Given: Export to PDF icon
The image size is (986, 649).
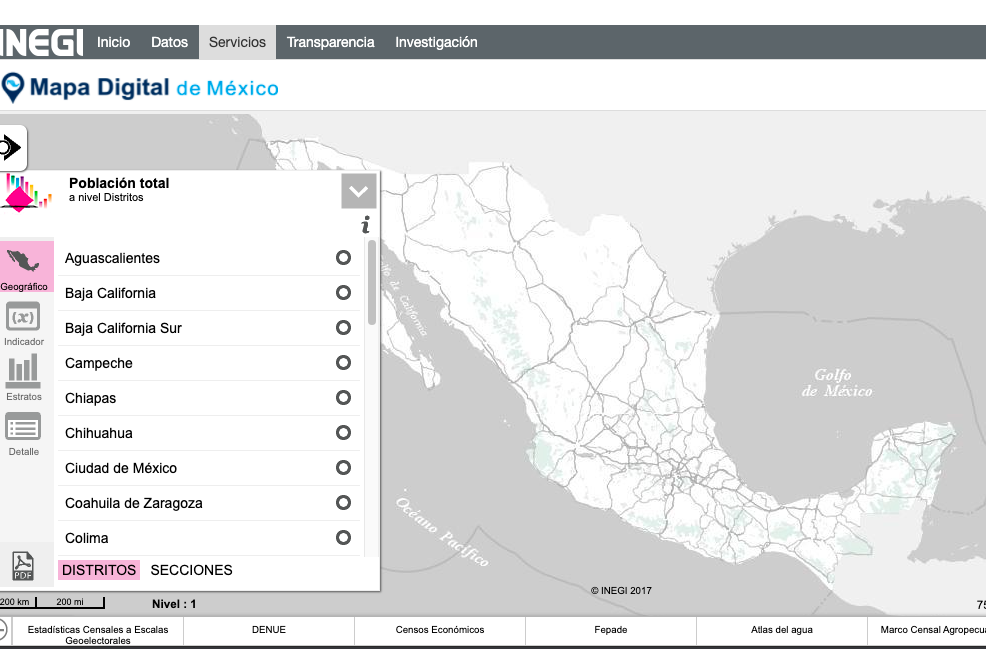Looking at the screenshot, I should pyautogui.click(x=23, y=566).
